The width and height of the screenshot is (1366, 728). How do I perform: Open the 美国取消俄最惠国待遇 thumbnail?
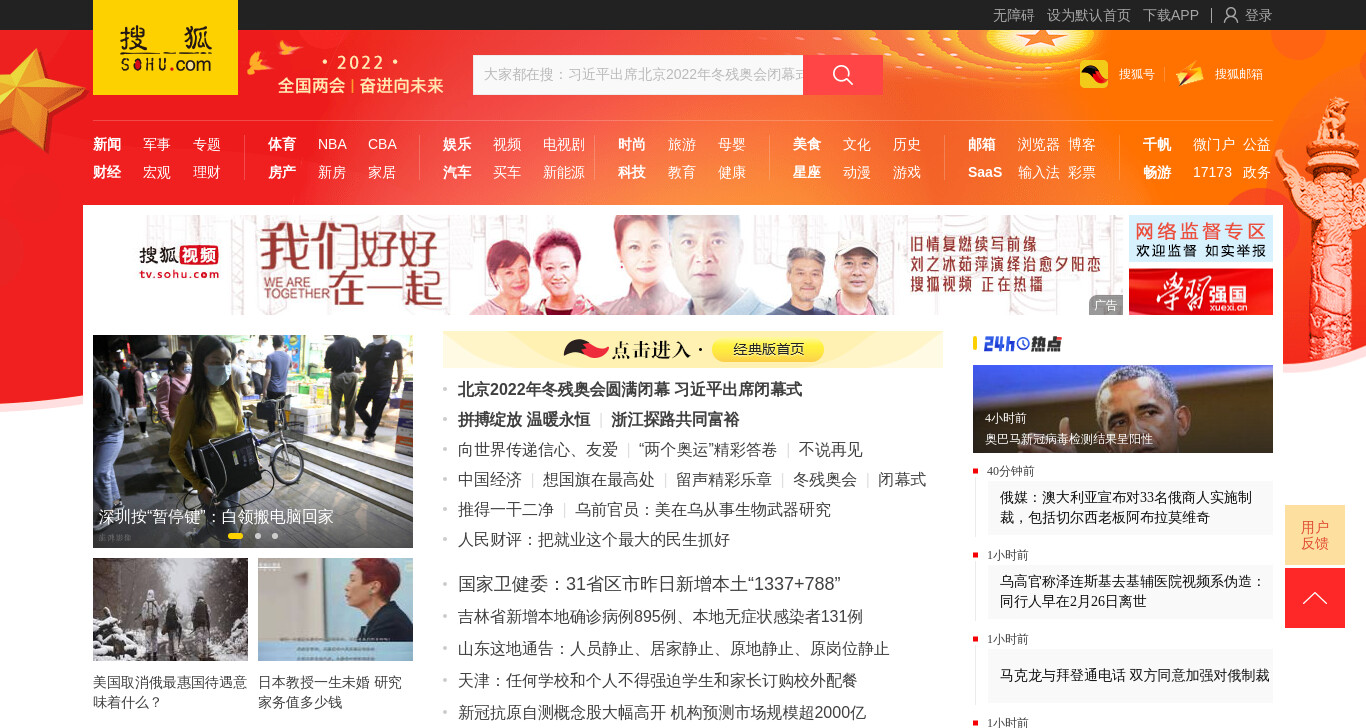170,609
